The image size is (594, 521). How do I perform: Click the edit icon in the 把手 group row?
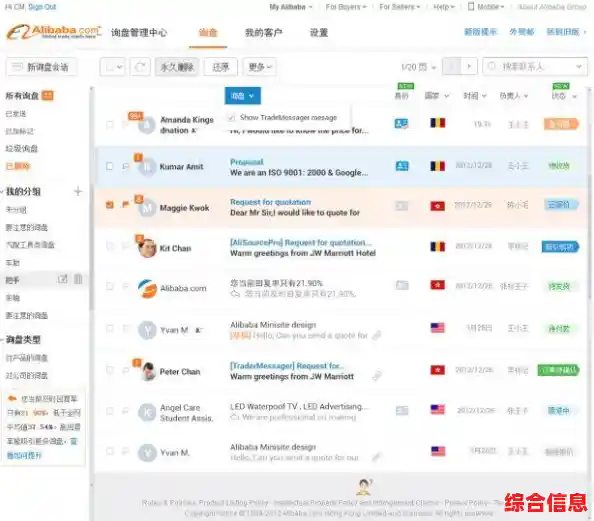63,279
